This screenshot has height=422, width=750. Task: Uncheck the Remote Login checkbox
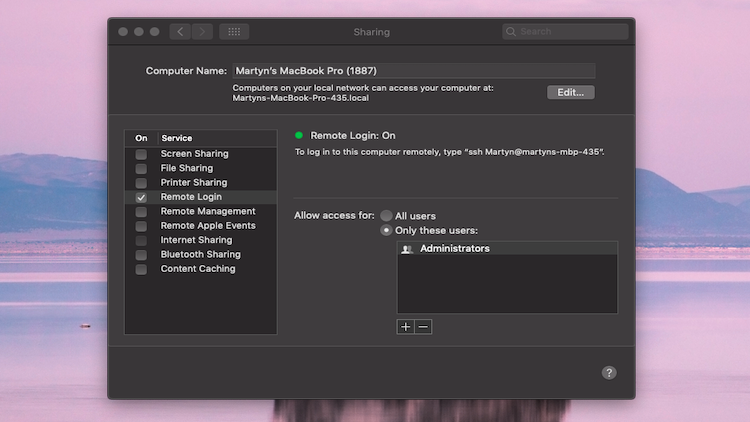click(141, 198)
